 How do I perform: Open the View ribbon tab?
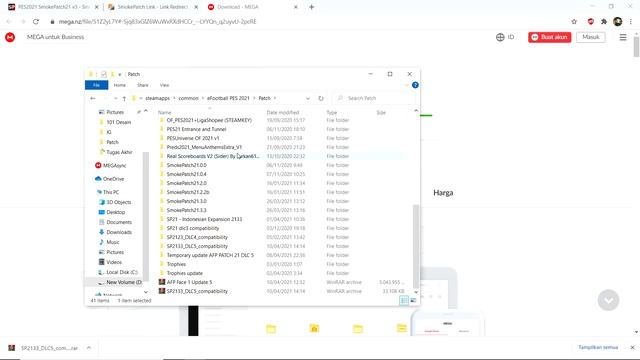164,85
